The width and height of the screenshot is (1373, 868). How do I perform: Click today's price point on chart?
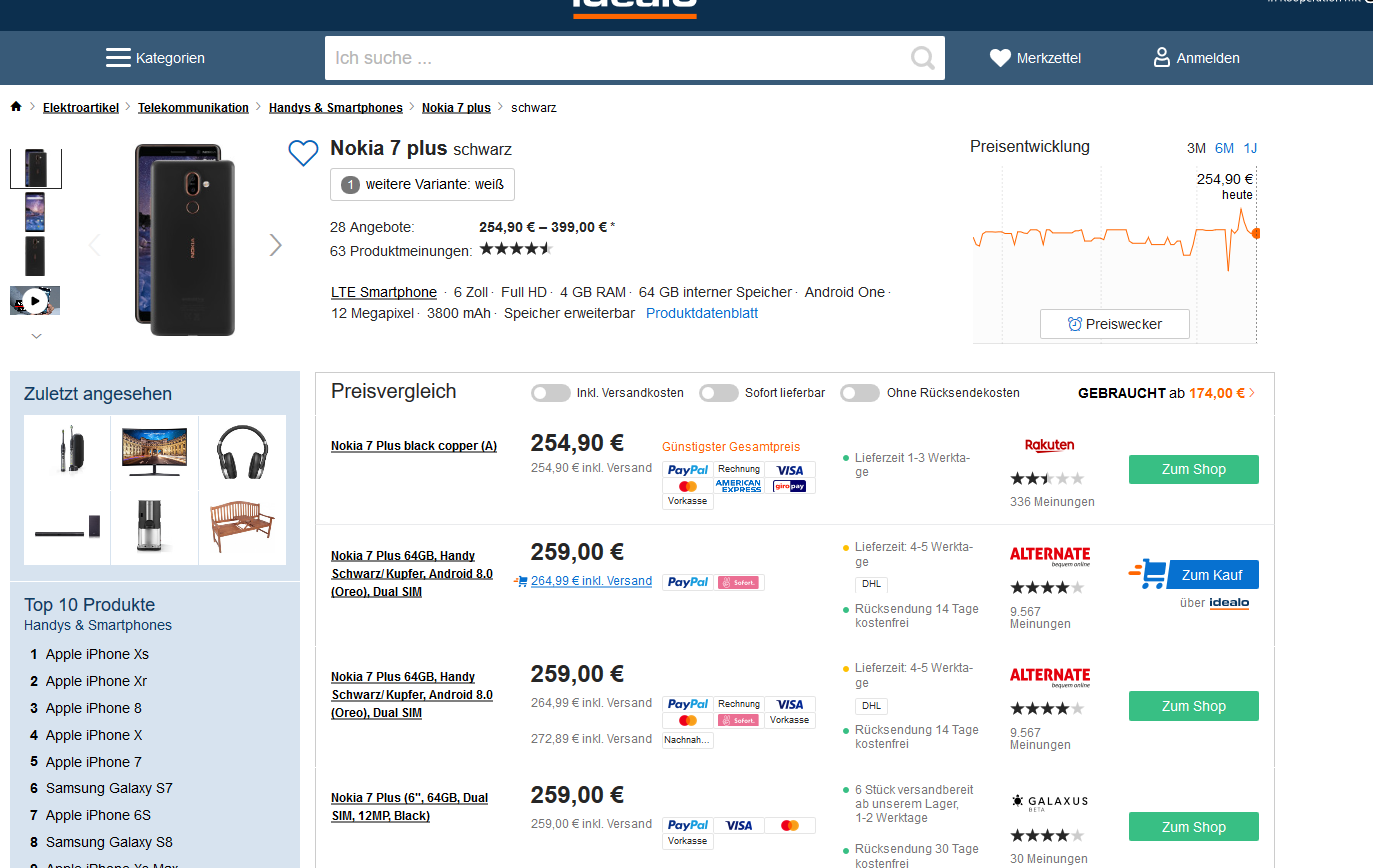tap(1256, 233)
